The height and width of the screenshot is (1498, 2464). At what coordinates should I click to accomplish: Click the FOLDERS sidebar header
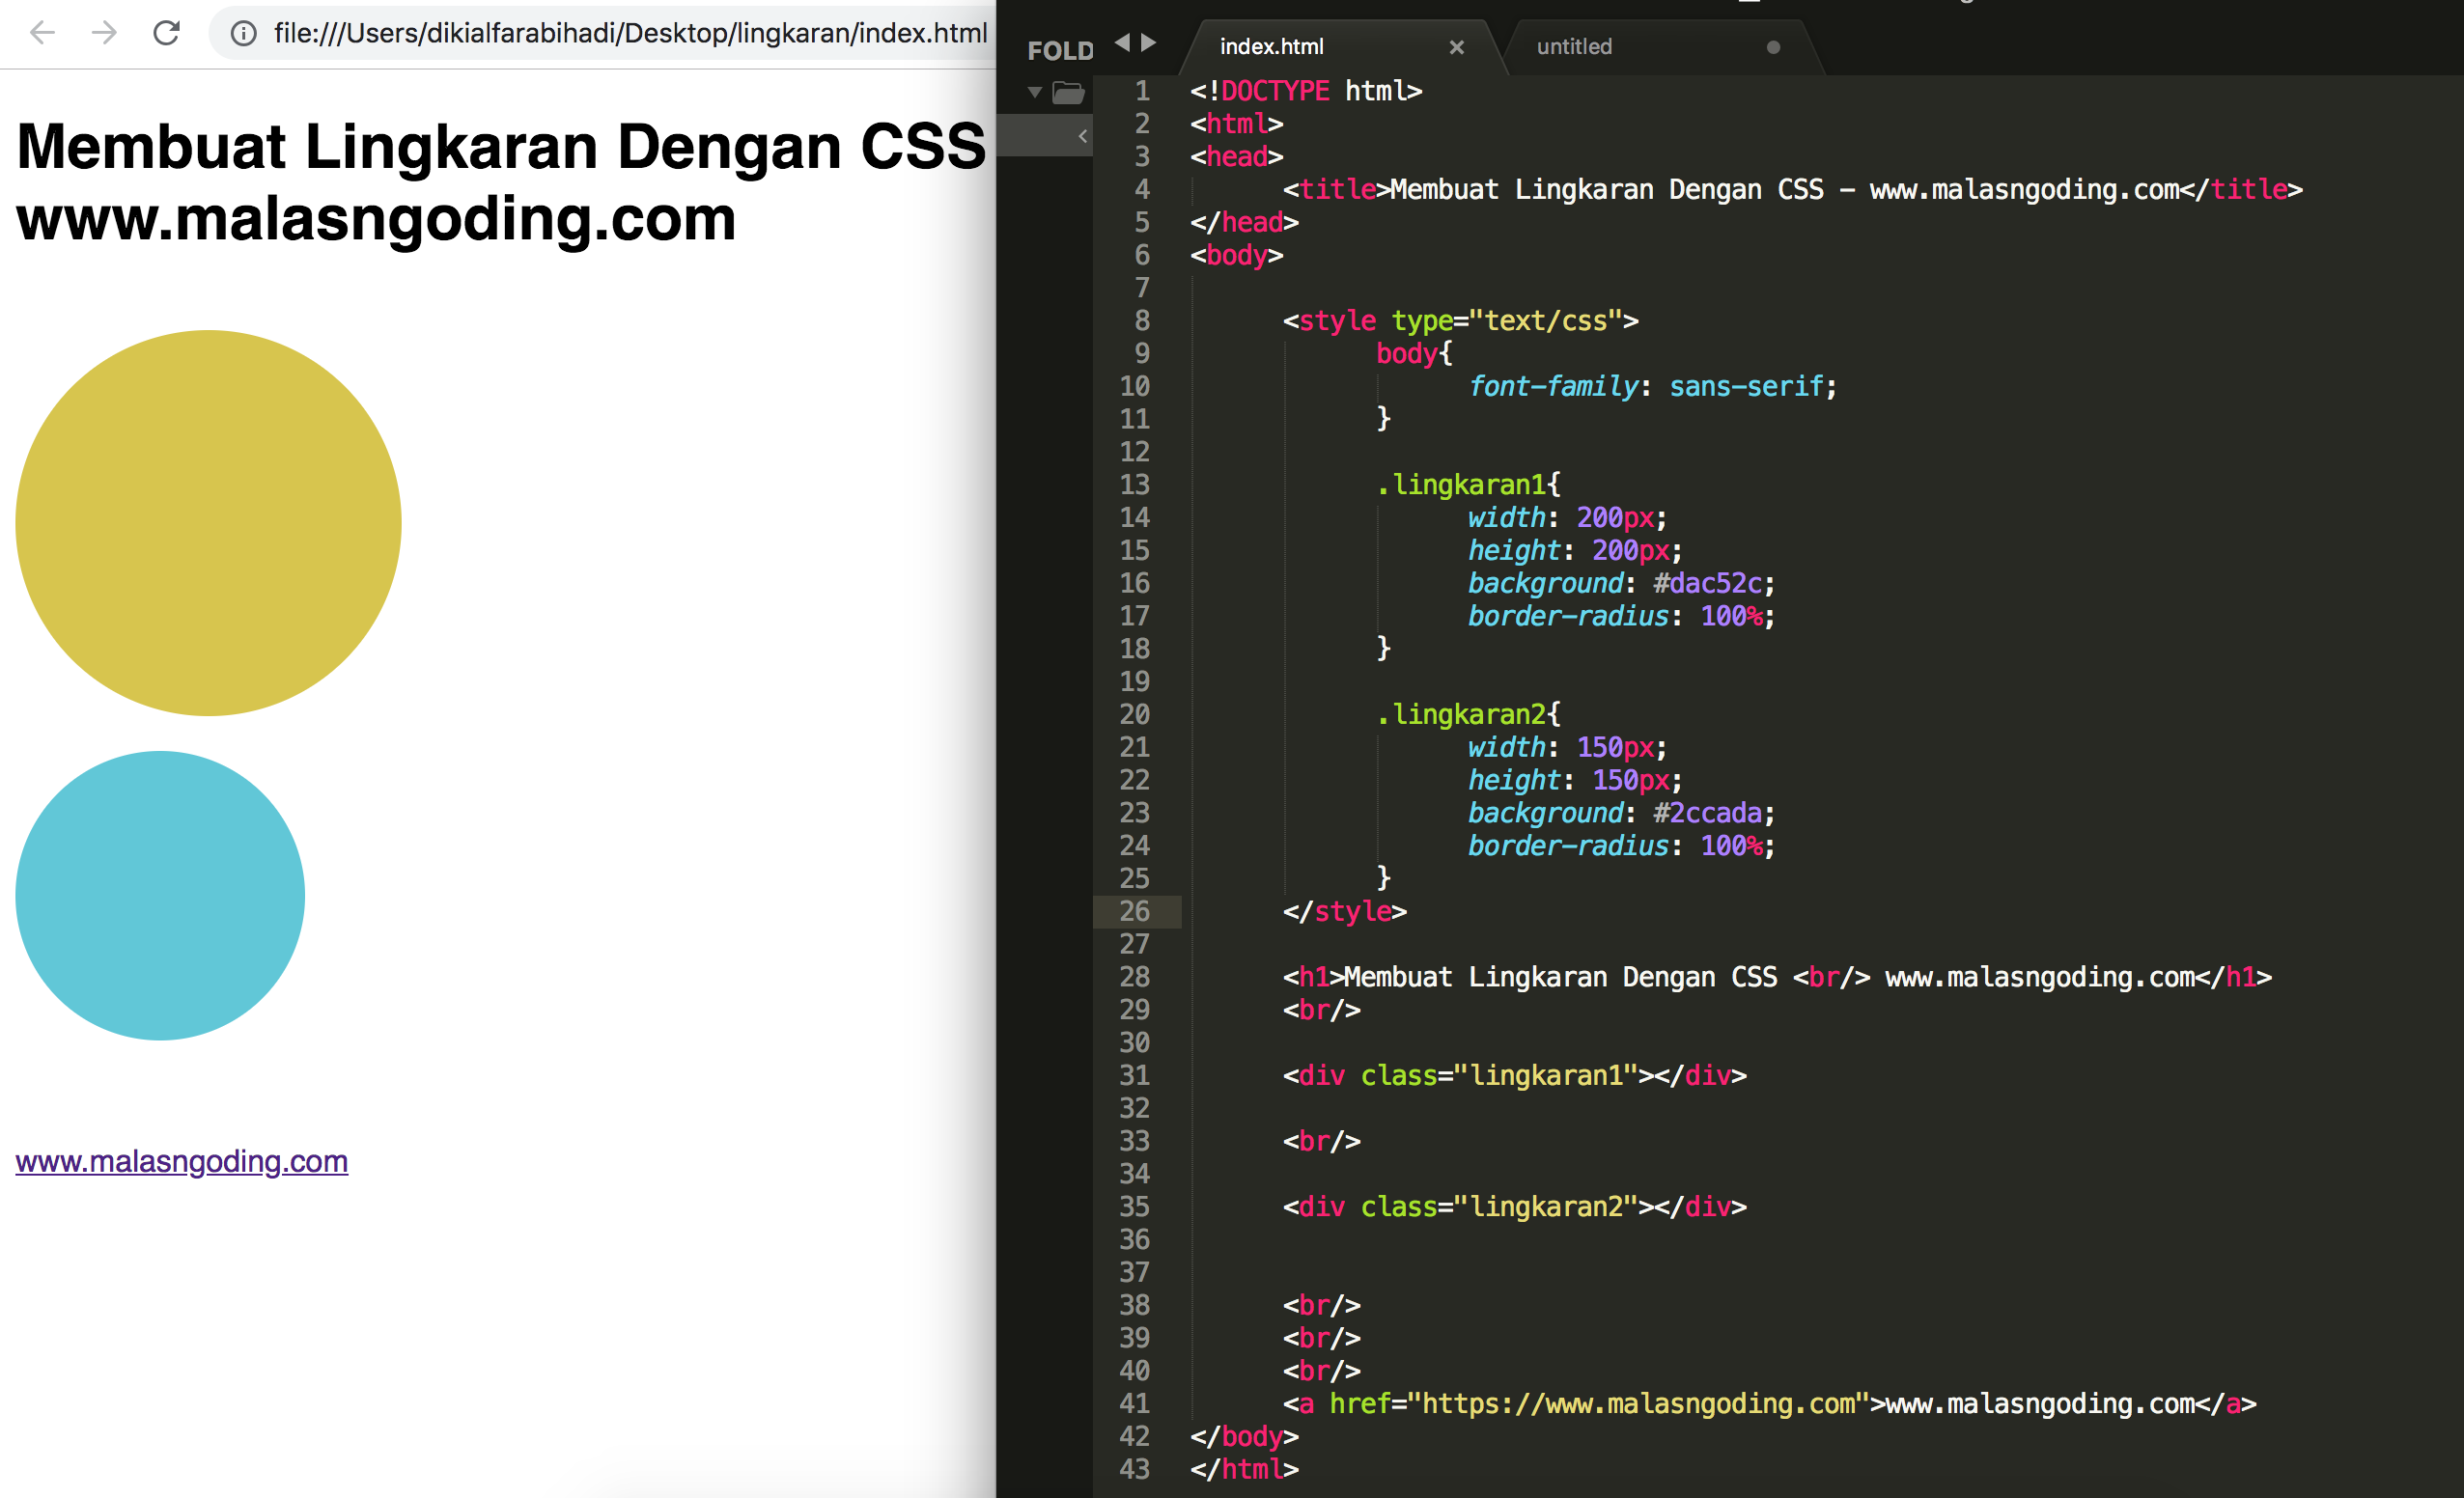[1060, 50]
